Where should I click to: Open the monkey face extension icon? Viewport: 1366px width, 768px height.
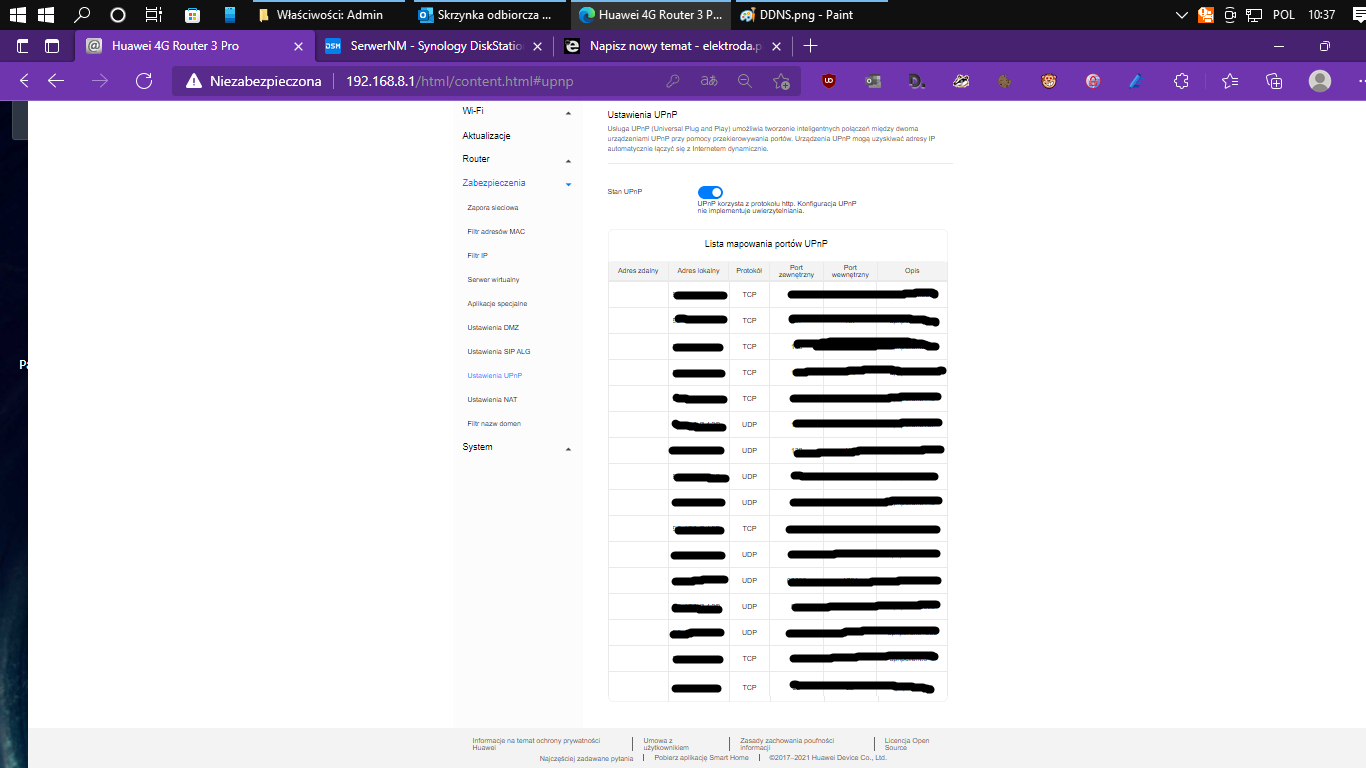click(x=1049, y=81)
